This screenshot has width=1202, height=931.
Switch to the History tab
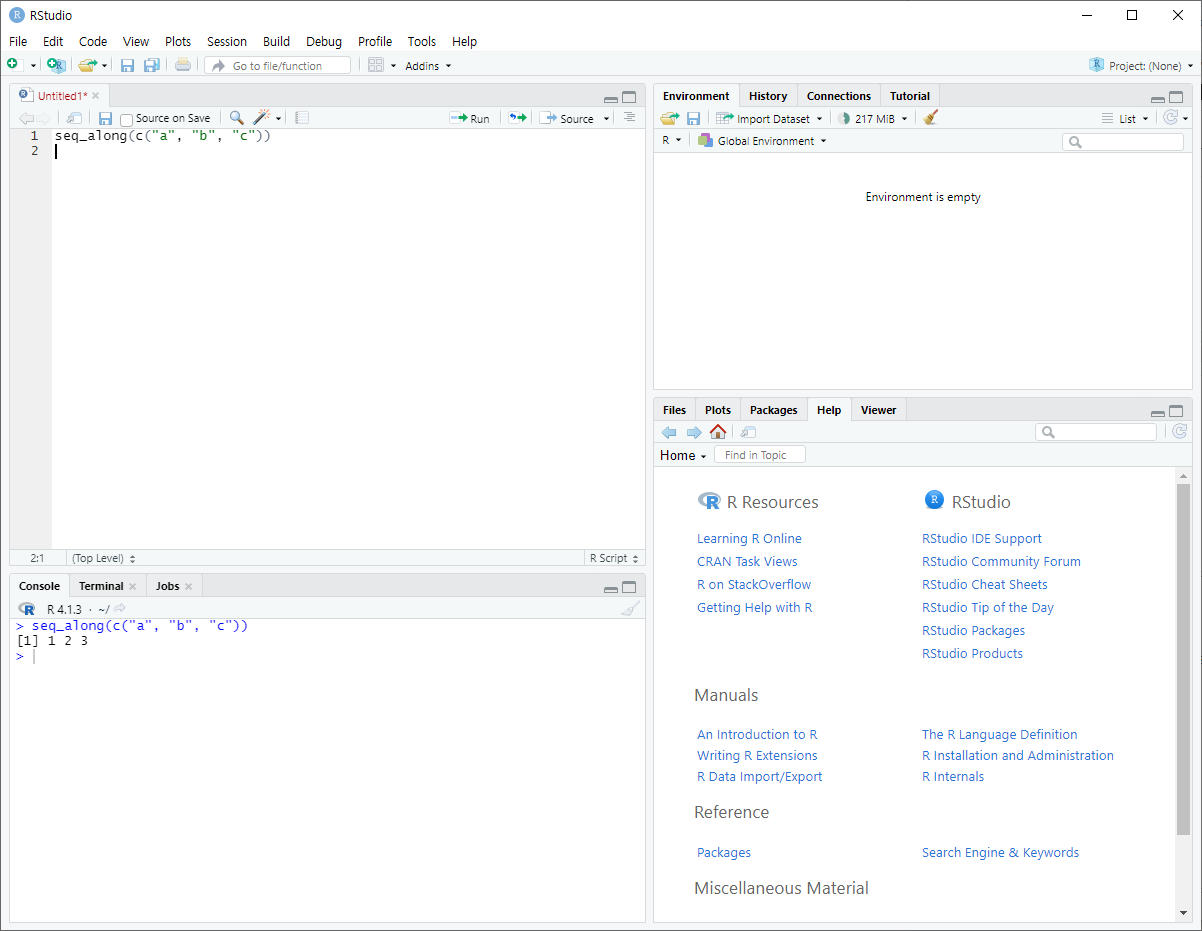coord(768,96)
